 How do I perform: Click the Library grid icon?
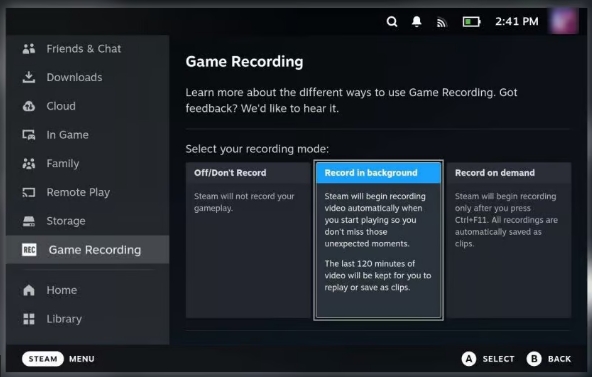[x=29, y=319]
